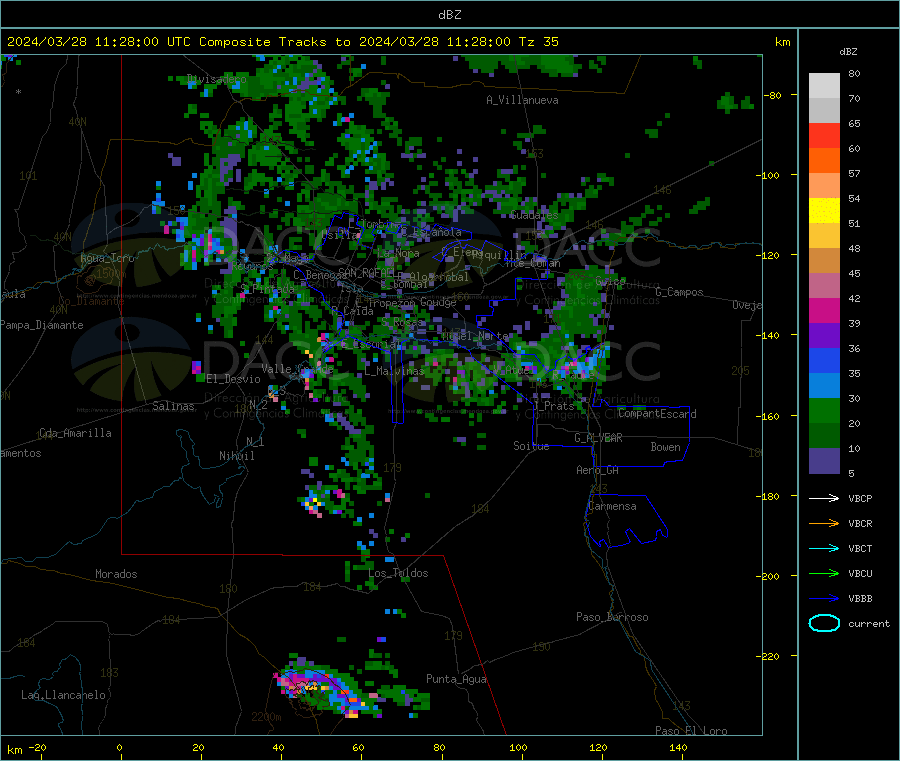The height and width of the screenshot is (761, 900).
Task: Click the red 60 dBZ color swatch
Action: (x=824, y=135)
